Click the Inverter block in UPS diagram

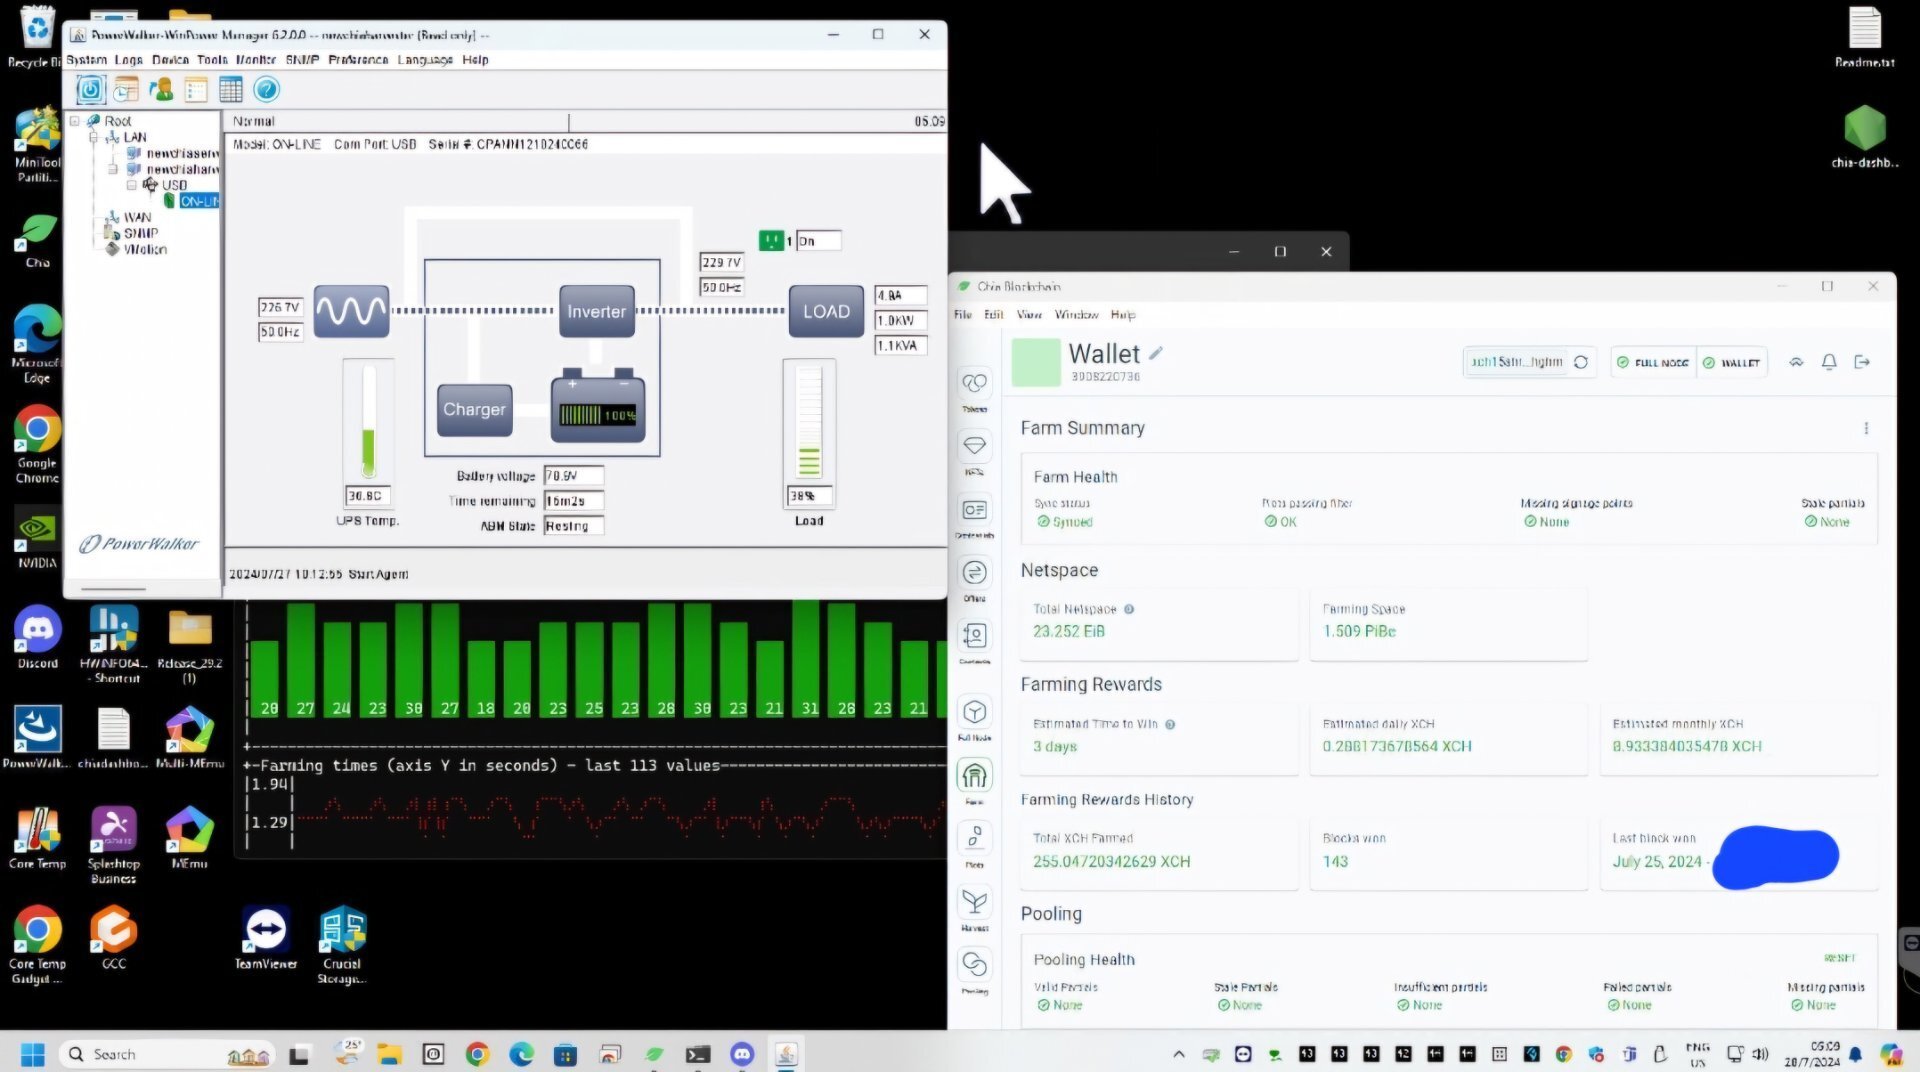click(x=597, y=311)
